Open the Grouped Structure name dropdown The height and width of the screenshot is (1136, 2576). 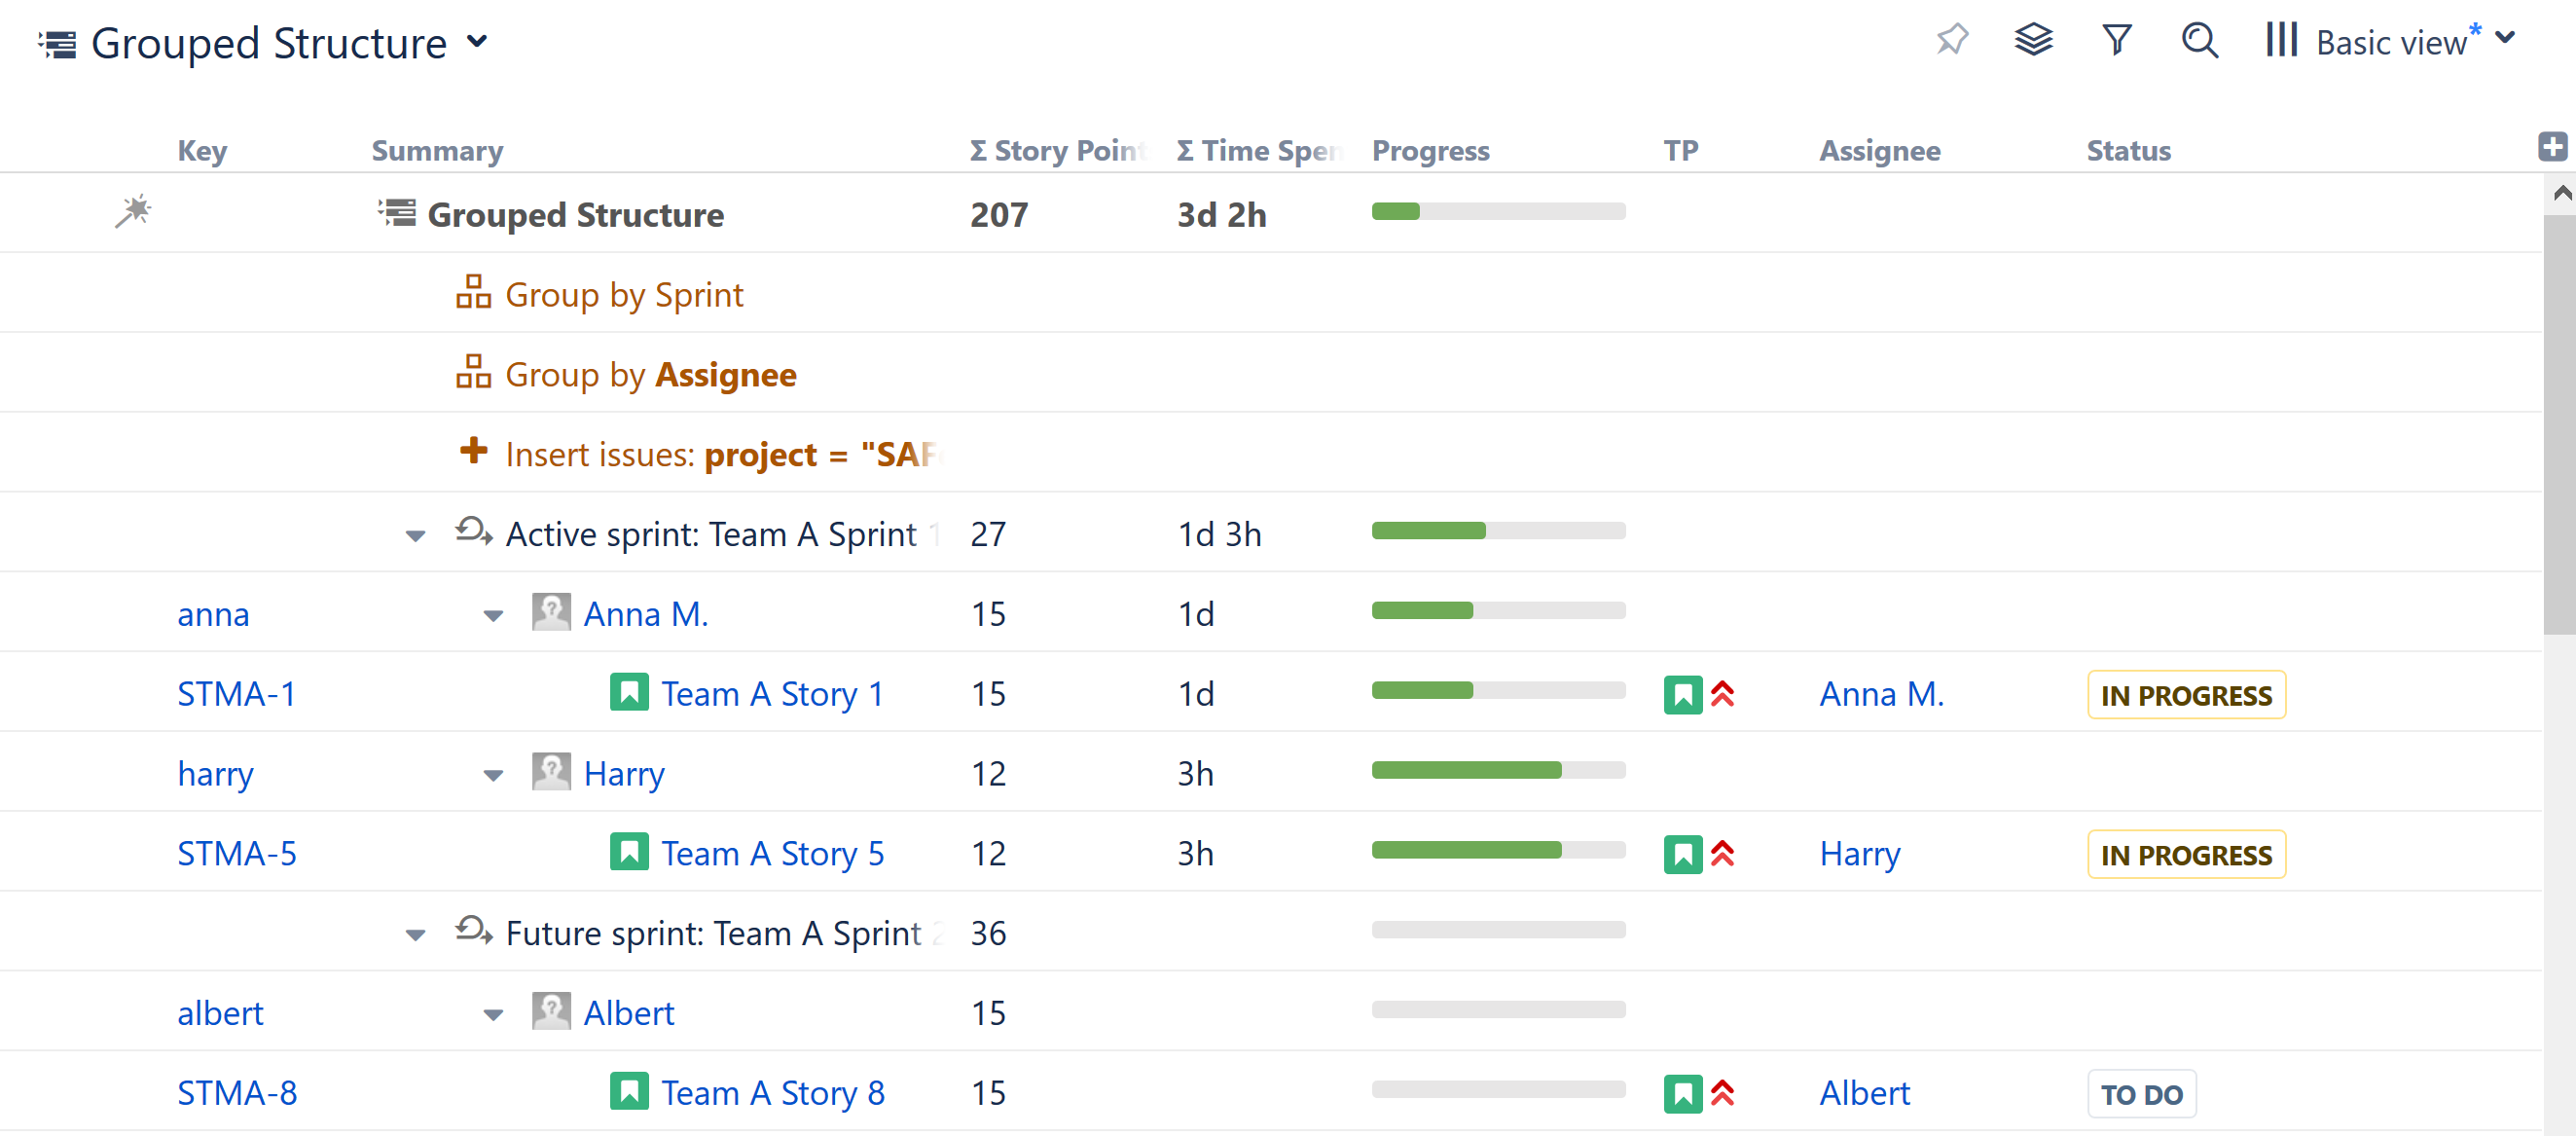coord(478,42)
